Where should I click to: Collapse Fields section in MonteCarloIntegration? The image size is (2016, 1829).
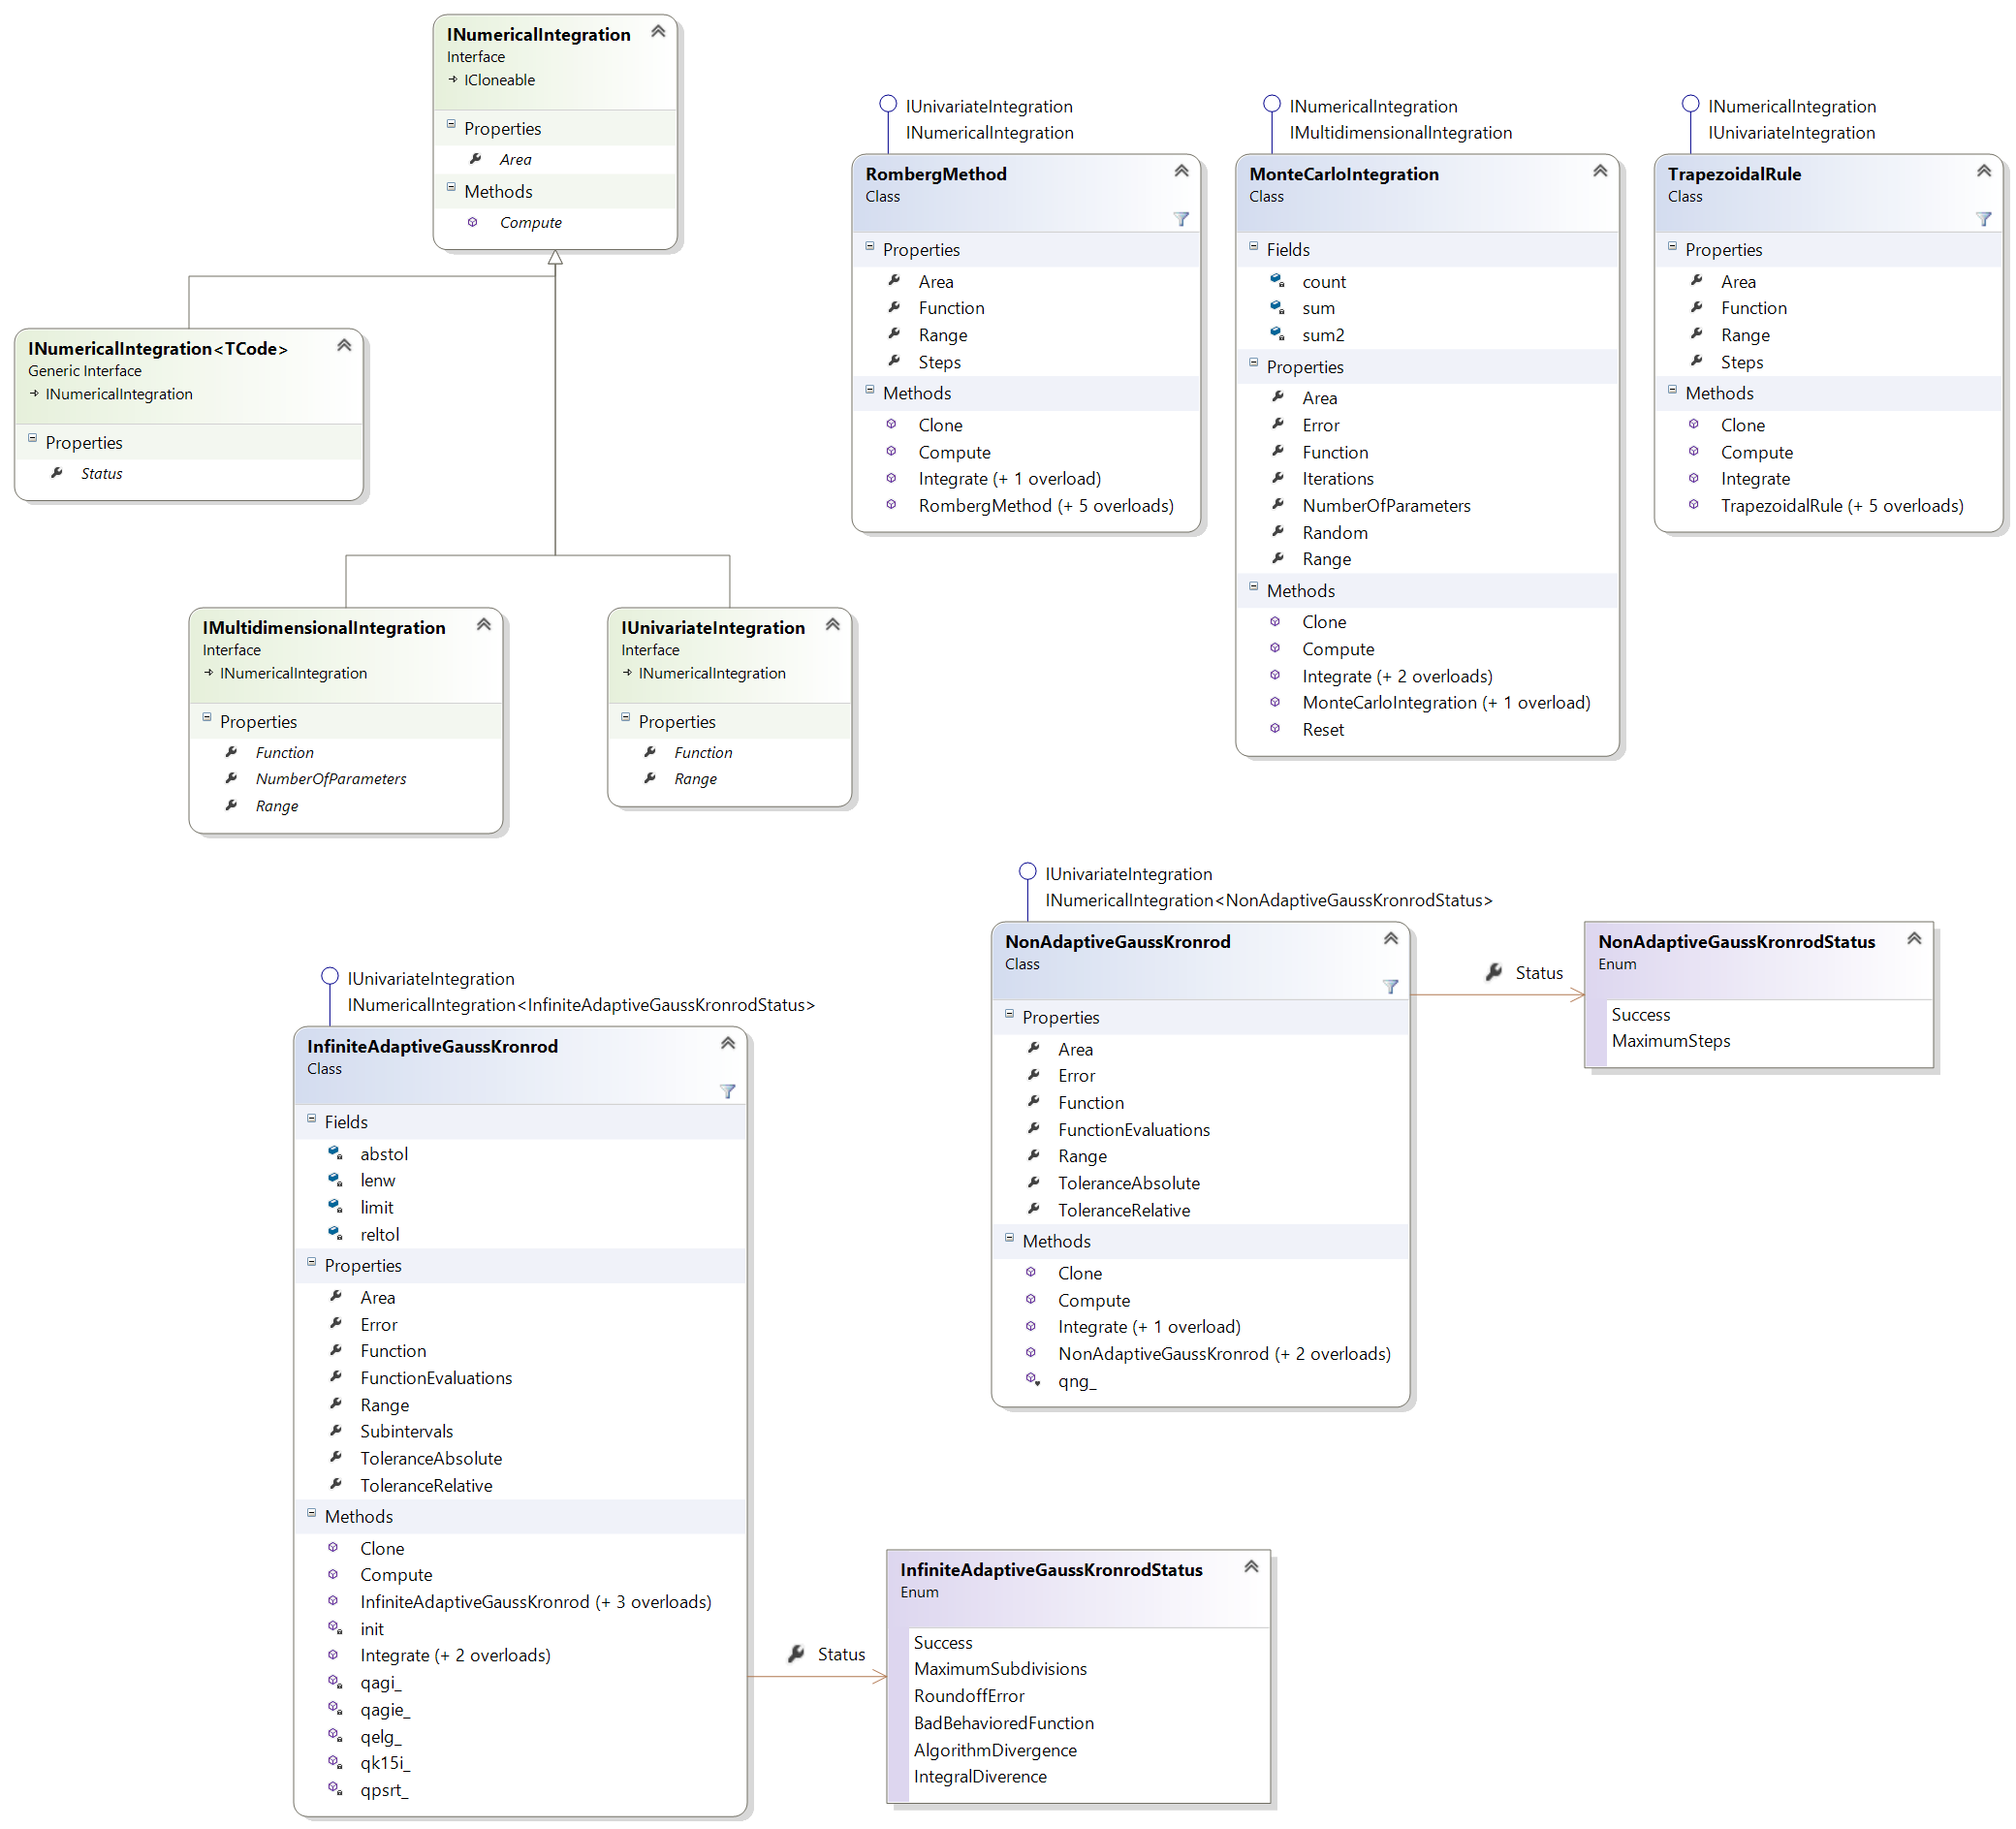[x=1256, y=247]
